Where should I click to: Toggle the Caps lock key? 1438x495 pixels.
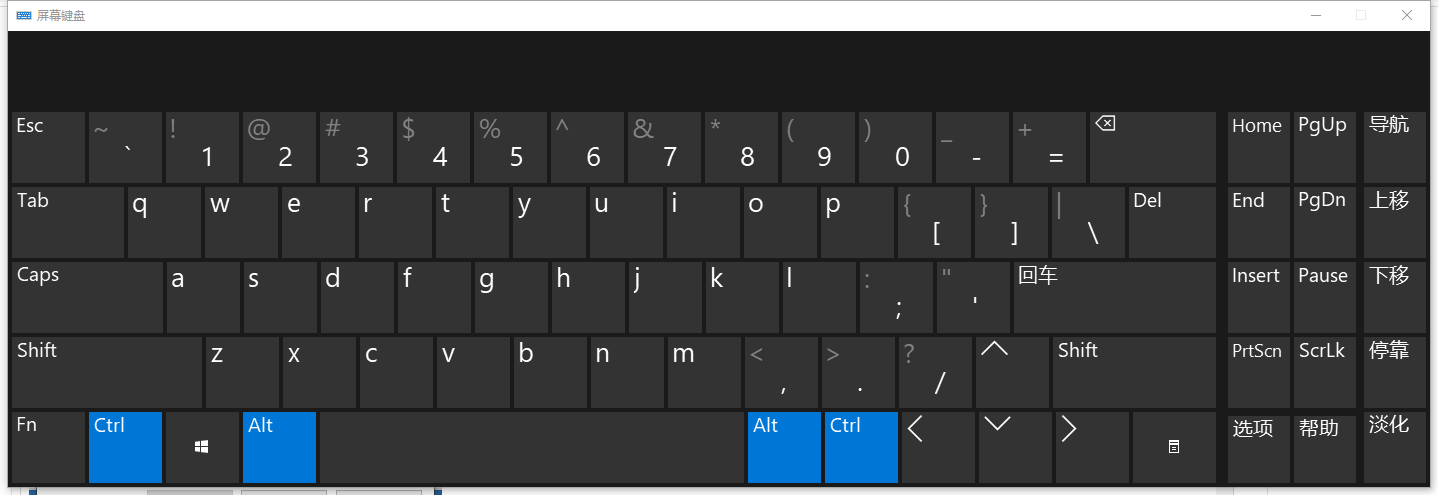coord(87,297)
